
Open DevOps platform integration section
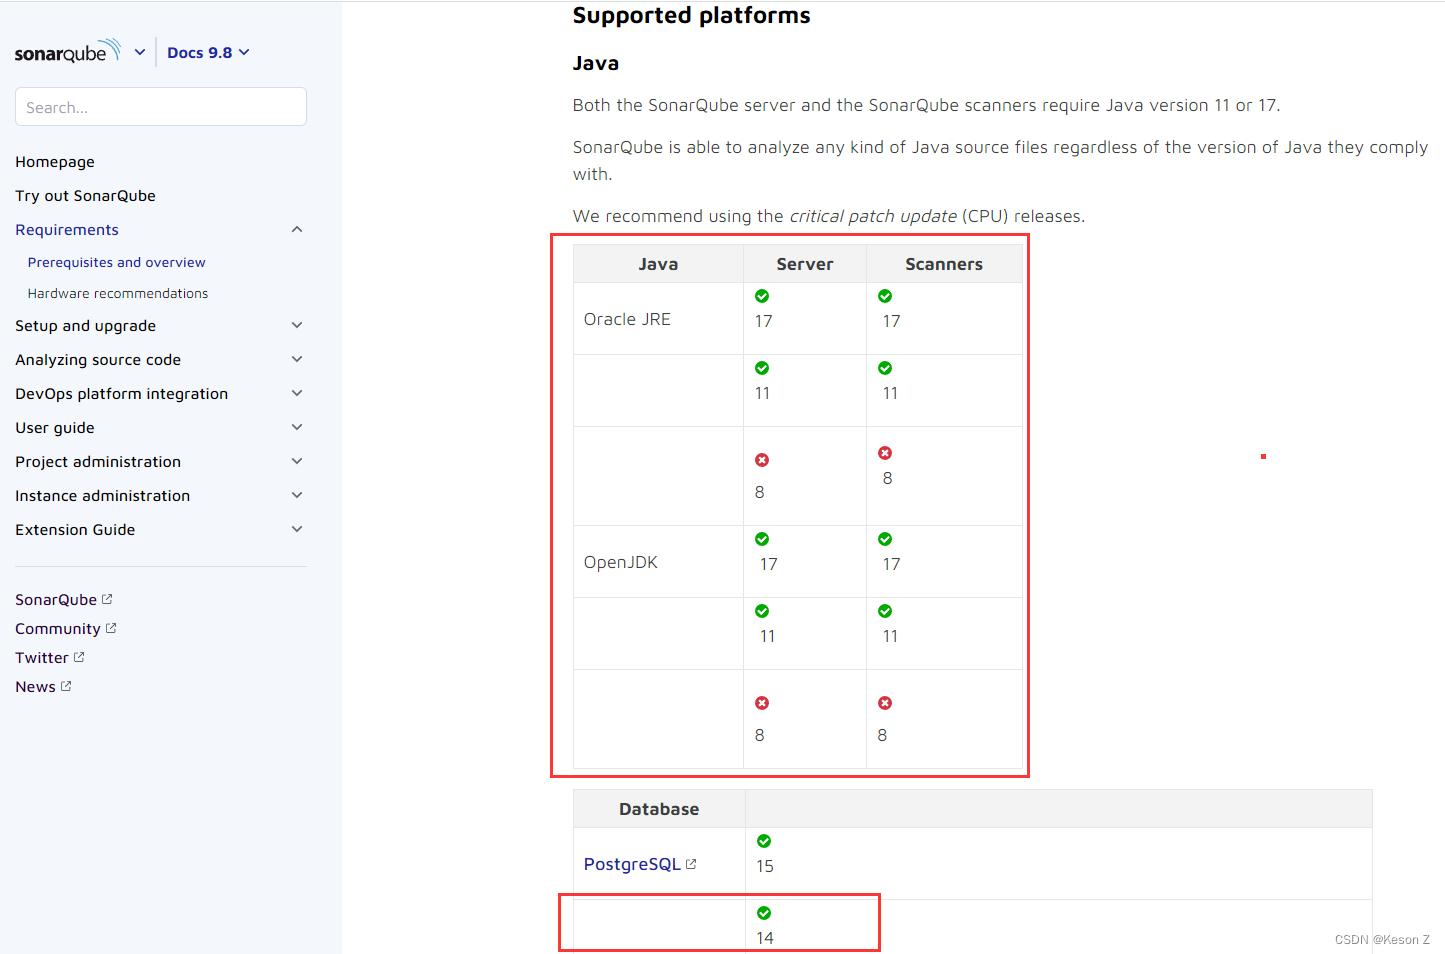[x=122, y=394]
